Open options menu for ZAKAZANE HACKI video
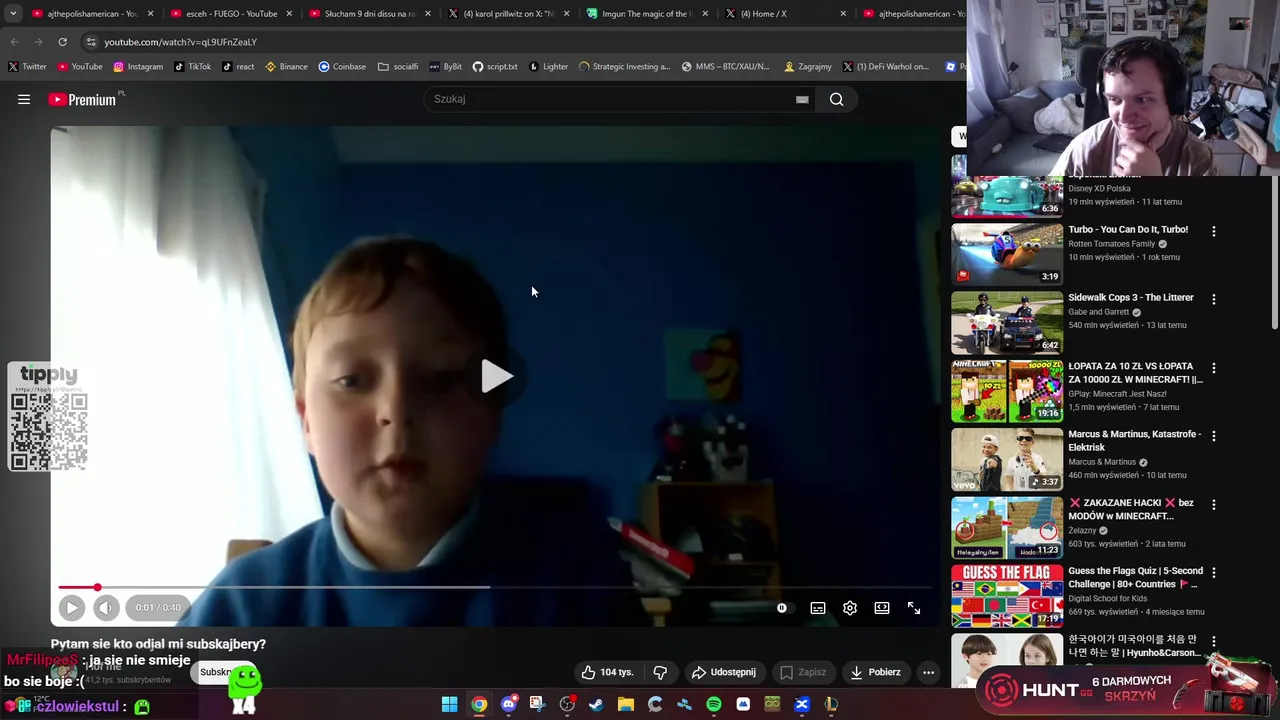Screen dimensions: 1280x720 point(1214,505)
